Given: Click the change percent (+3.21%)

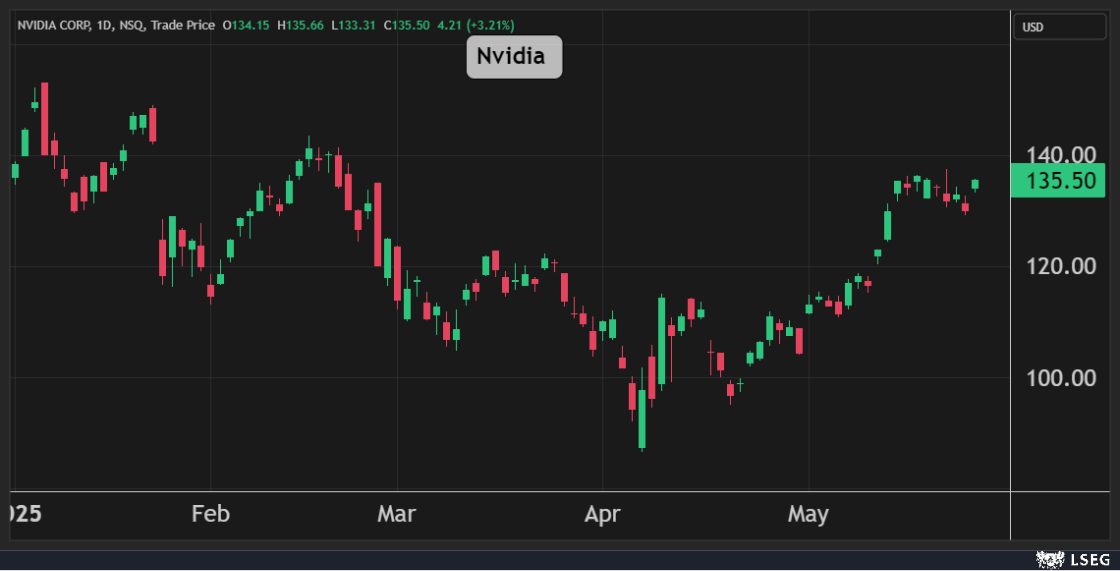Looking at the screenshot, I should 490,25.
